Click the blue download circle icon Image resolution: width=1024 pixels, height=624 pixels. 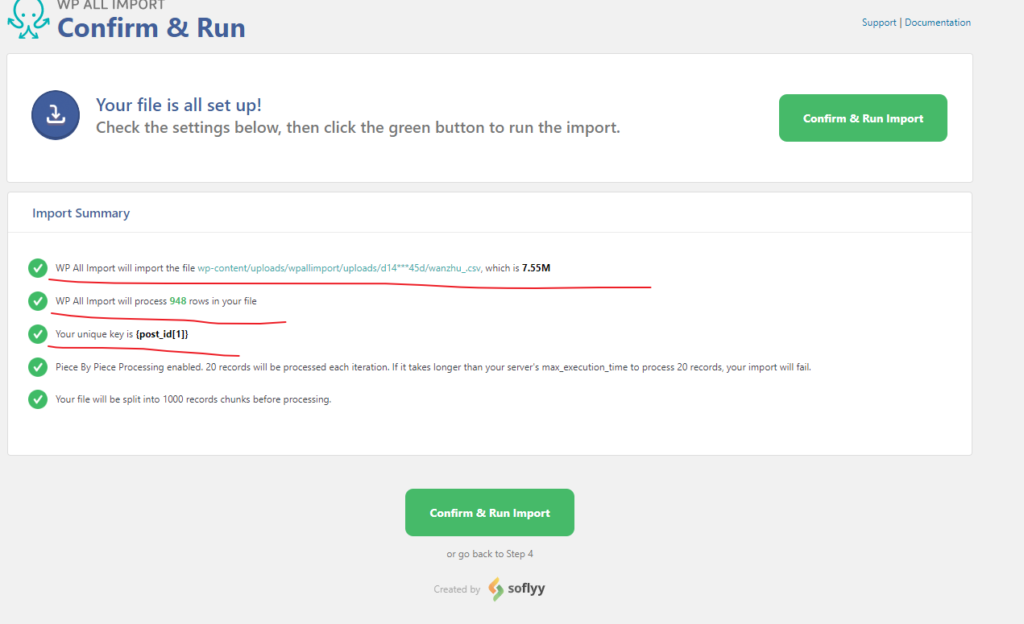[x=56, y=115]
